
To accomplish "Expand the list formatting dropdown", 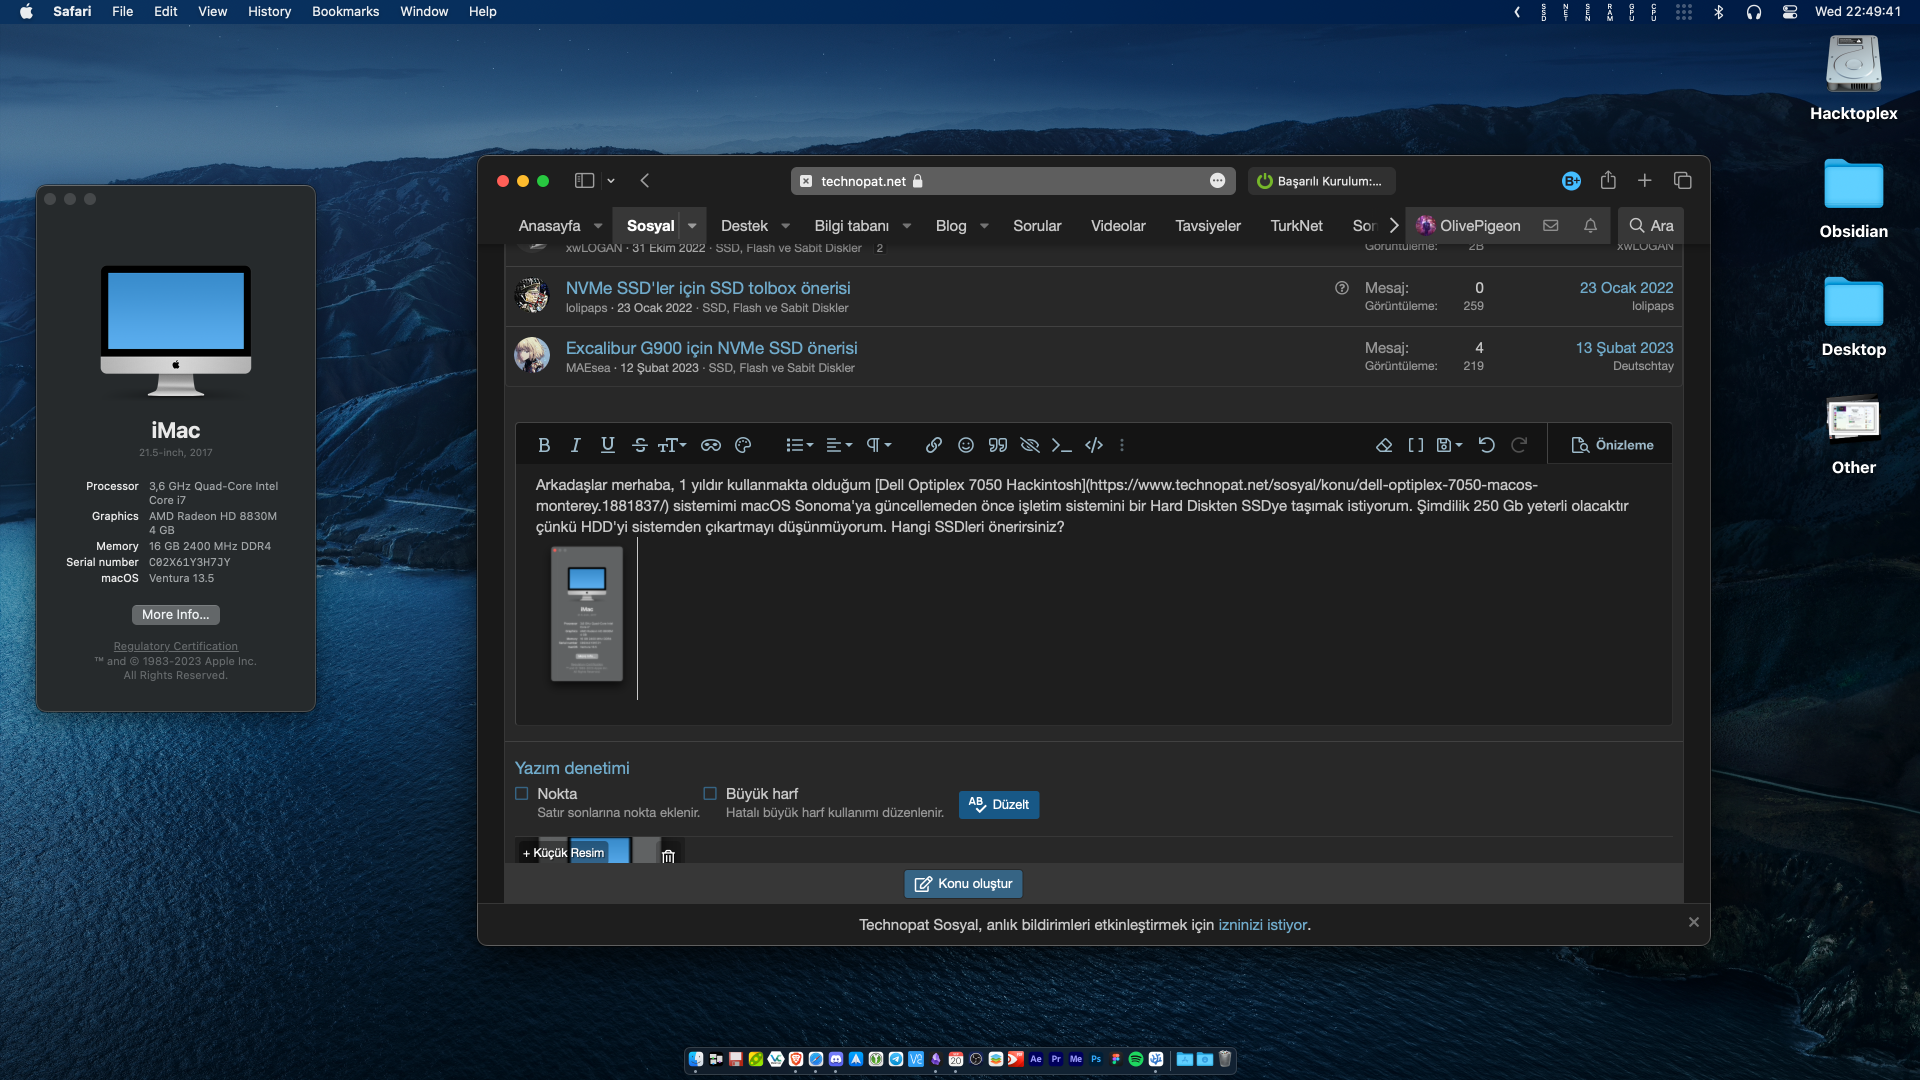I will (799, 445).
